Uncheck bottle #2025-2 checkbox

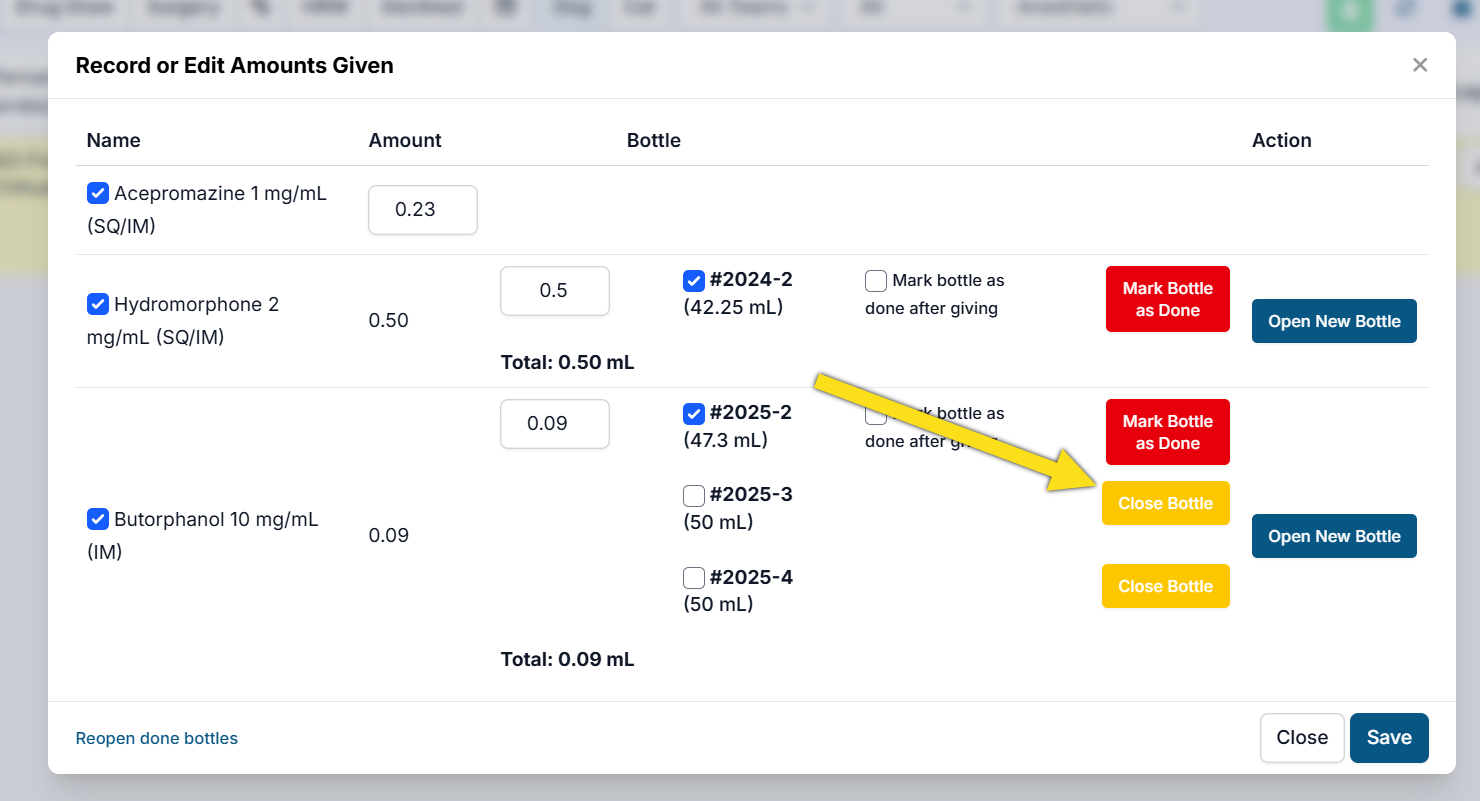(694, 413)
